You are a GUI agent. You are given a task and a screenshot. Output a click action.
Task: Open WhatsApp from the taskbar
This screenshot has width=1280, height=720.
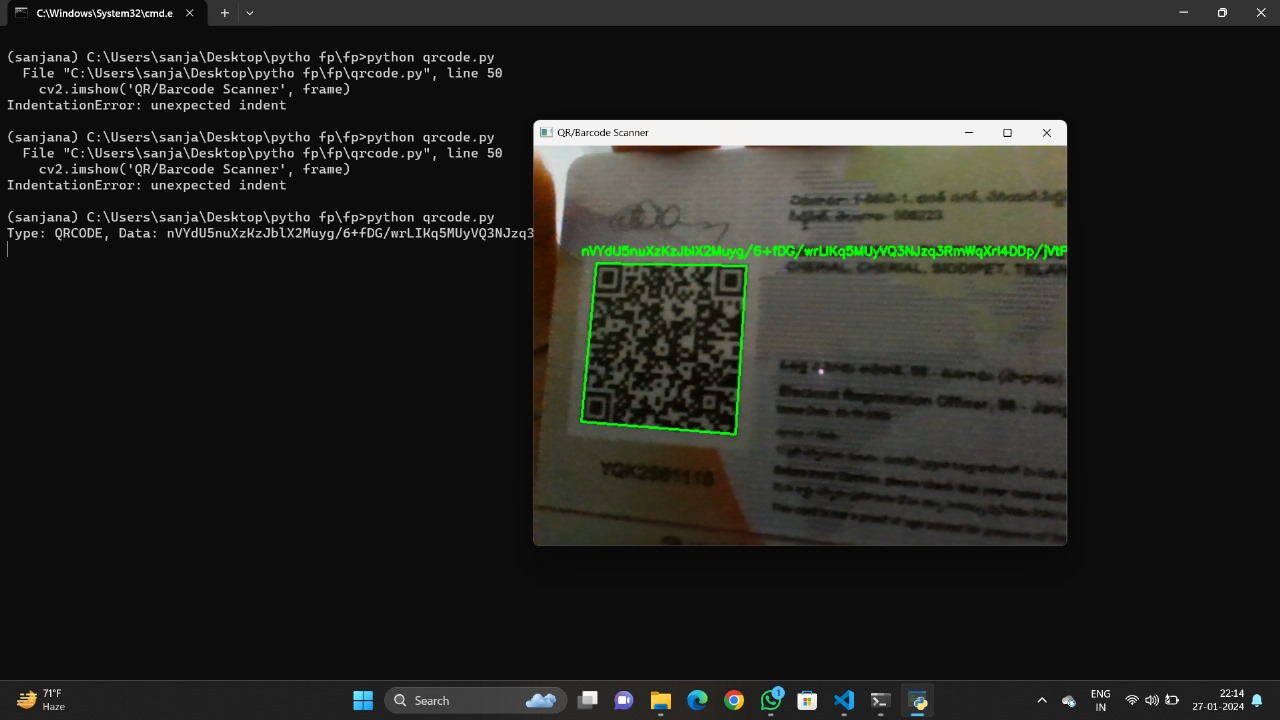click(771, 700)
